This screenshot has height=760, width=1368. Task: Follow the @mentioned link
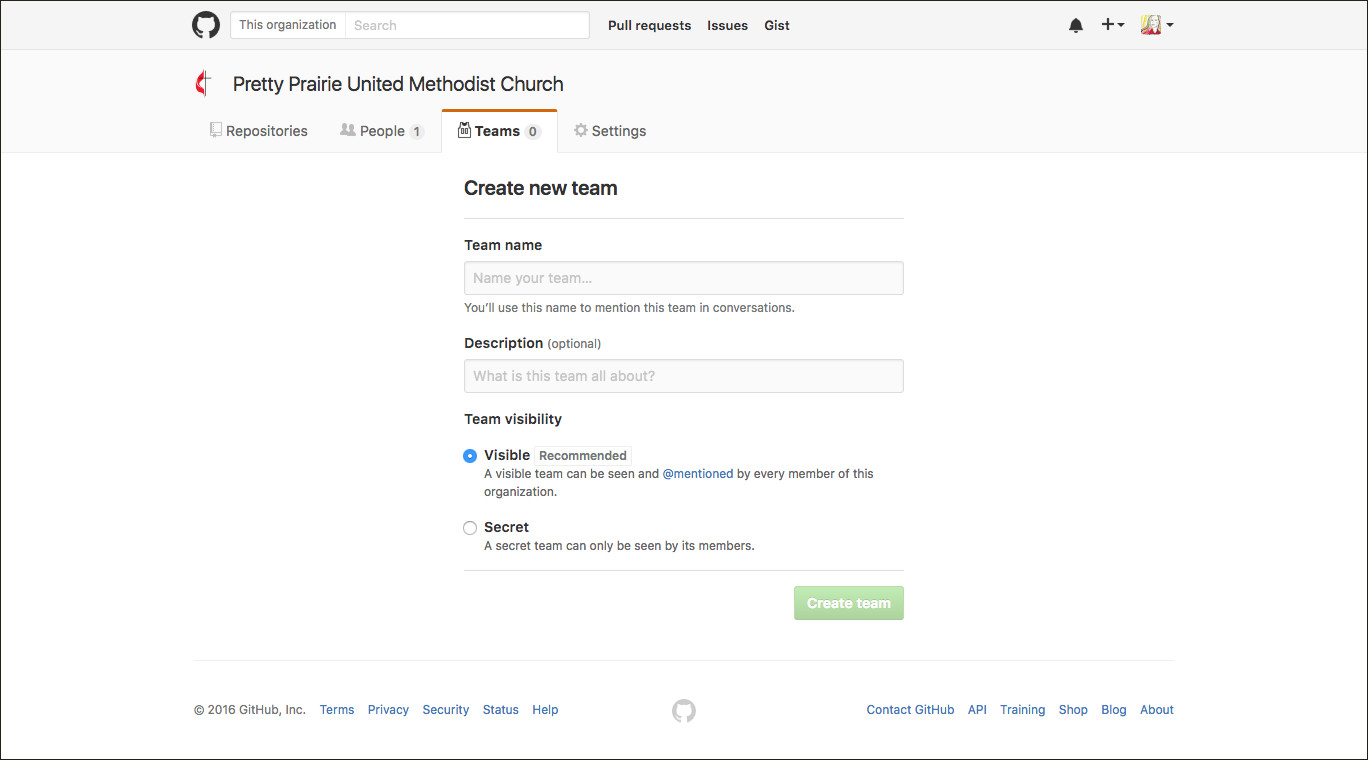(x=698, y=474)
